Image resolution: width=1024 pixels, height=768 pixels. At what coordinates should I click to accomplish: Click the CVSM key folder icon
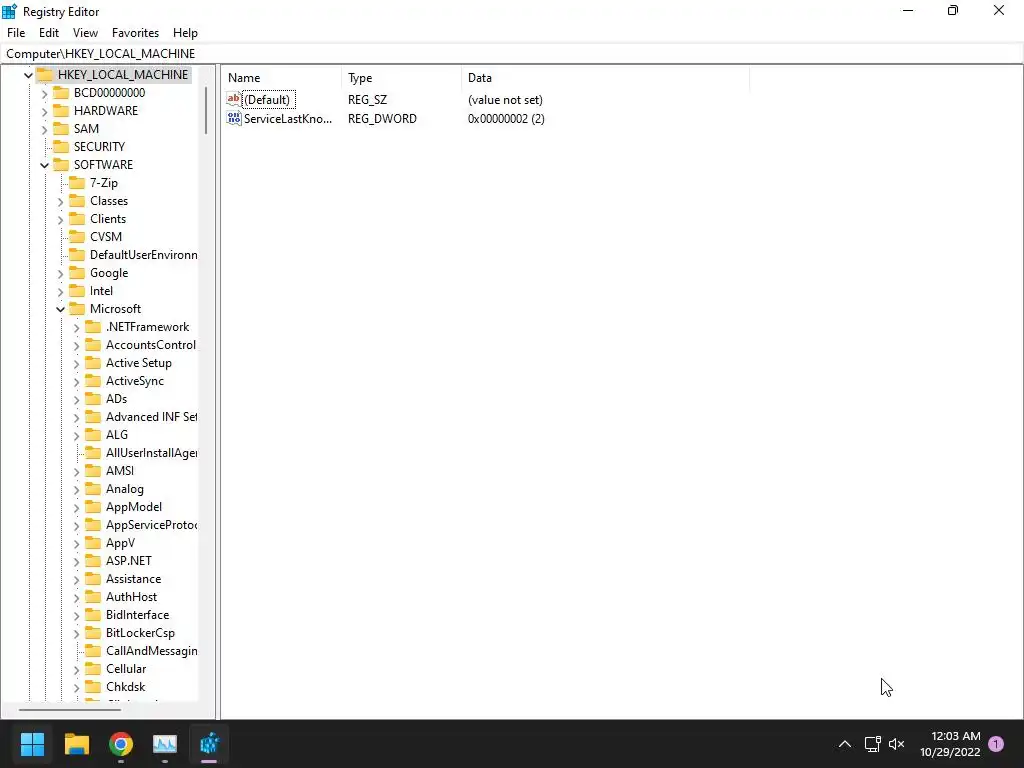(x=77, y=236)
